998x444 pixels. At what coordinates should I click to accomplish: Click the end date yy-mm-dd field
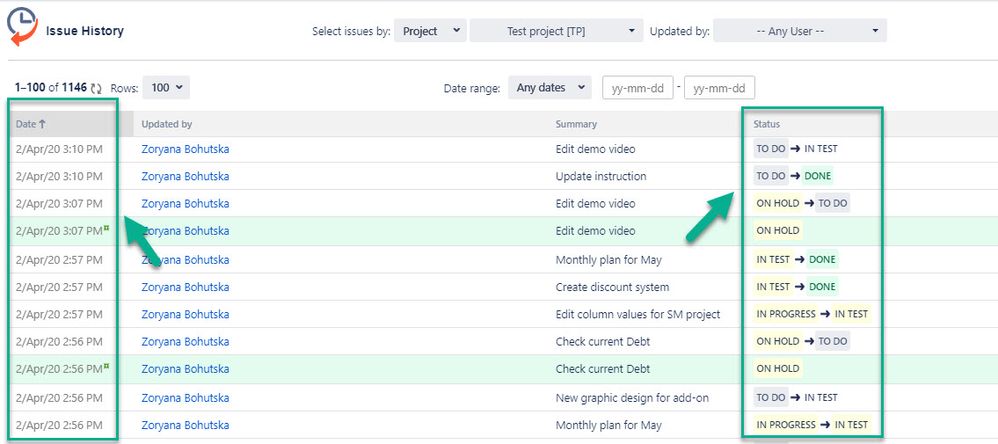click(x=719, y=88)
